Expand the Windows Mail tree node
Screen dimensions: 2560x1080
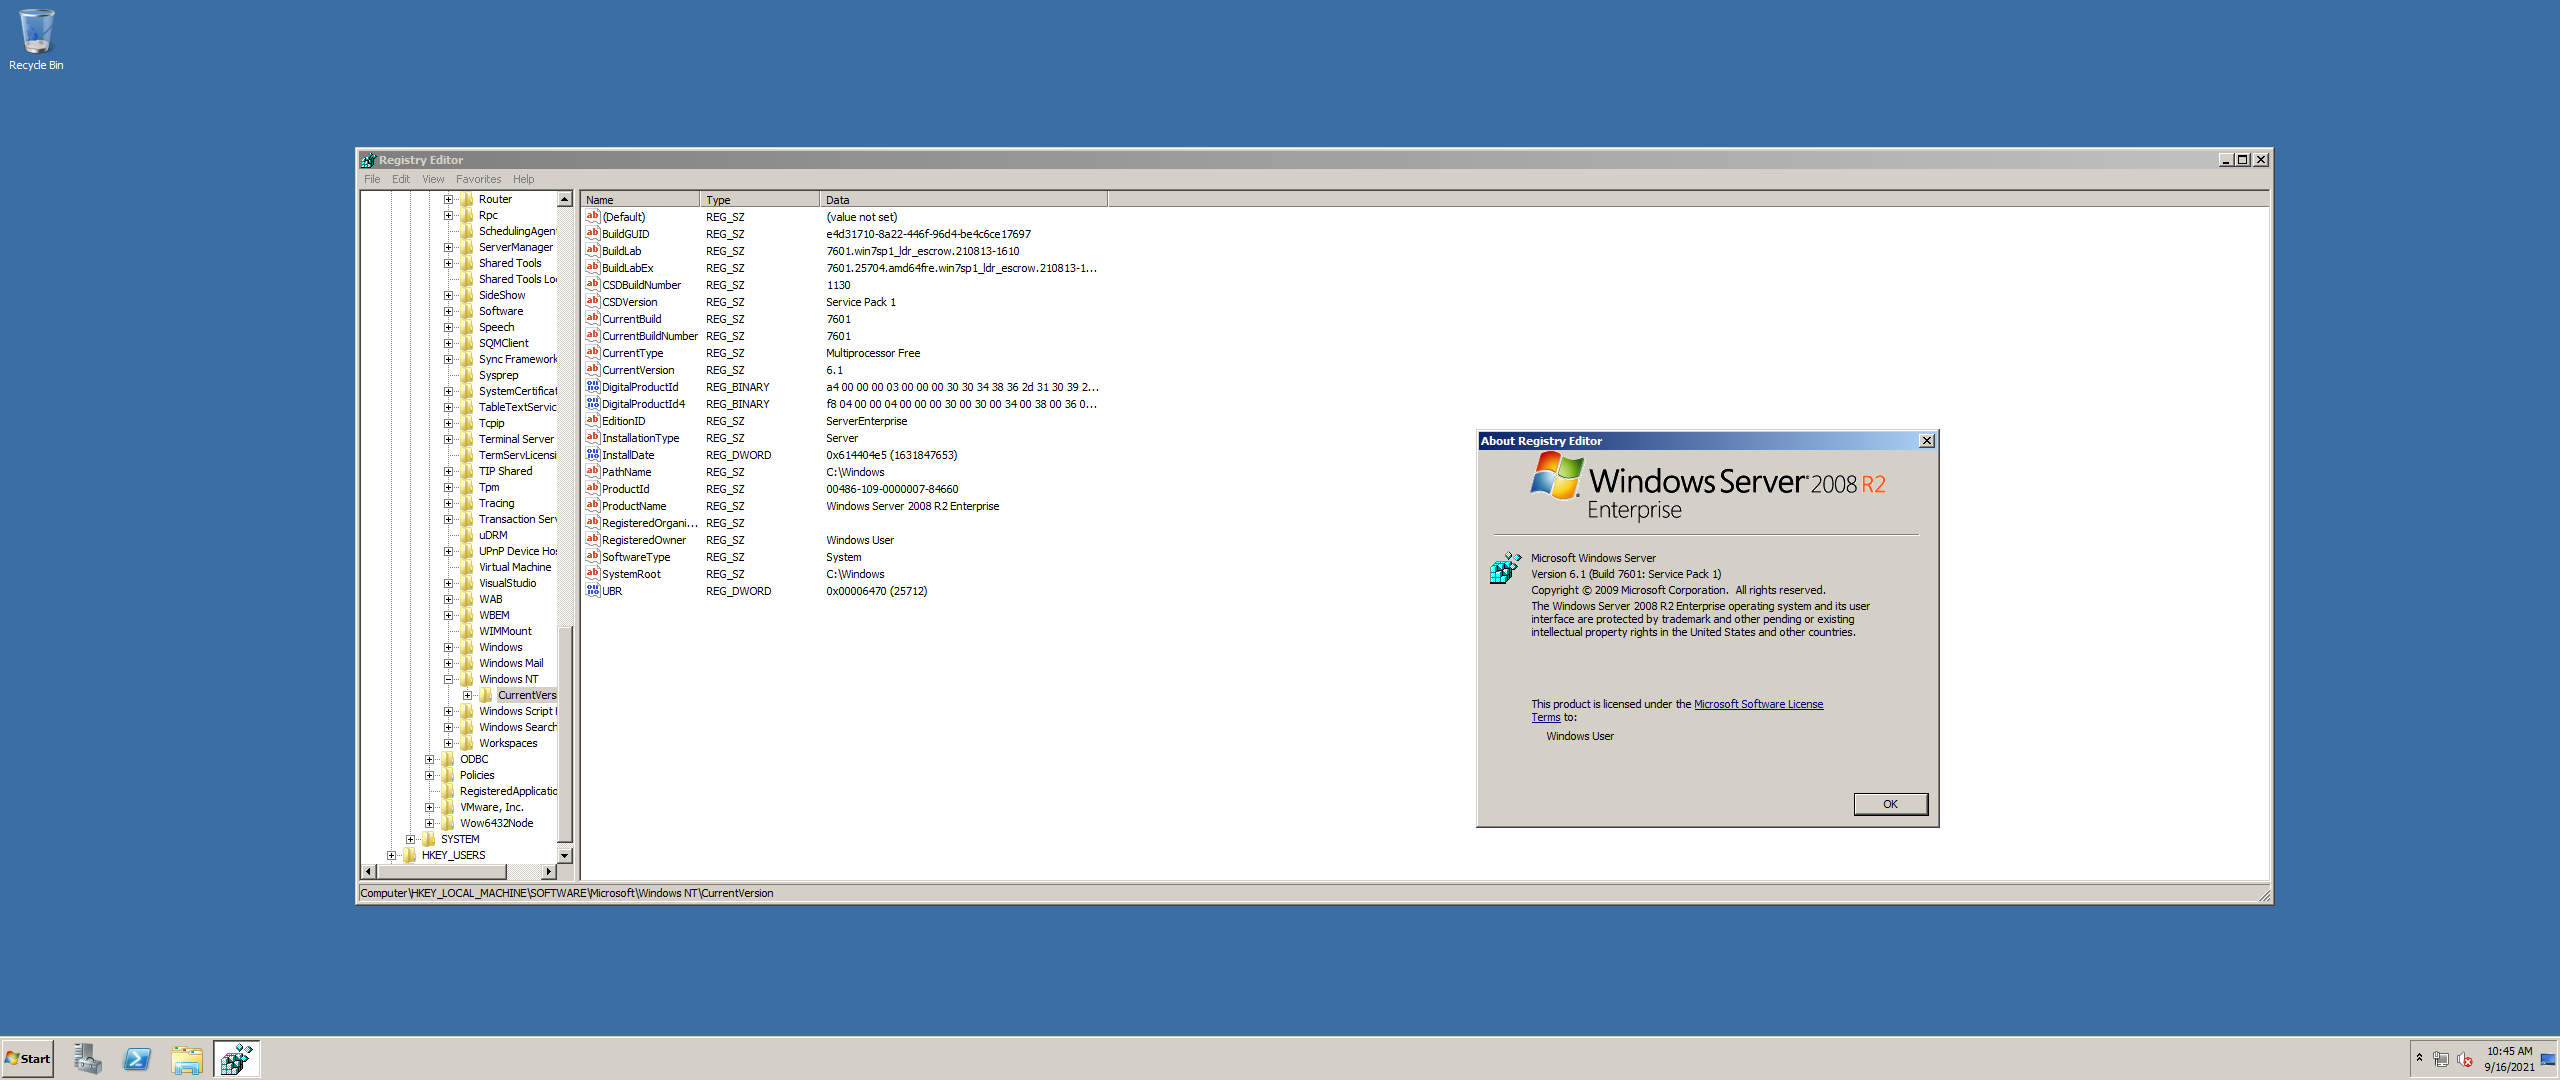click(x=448, y=663)
